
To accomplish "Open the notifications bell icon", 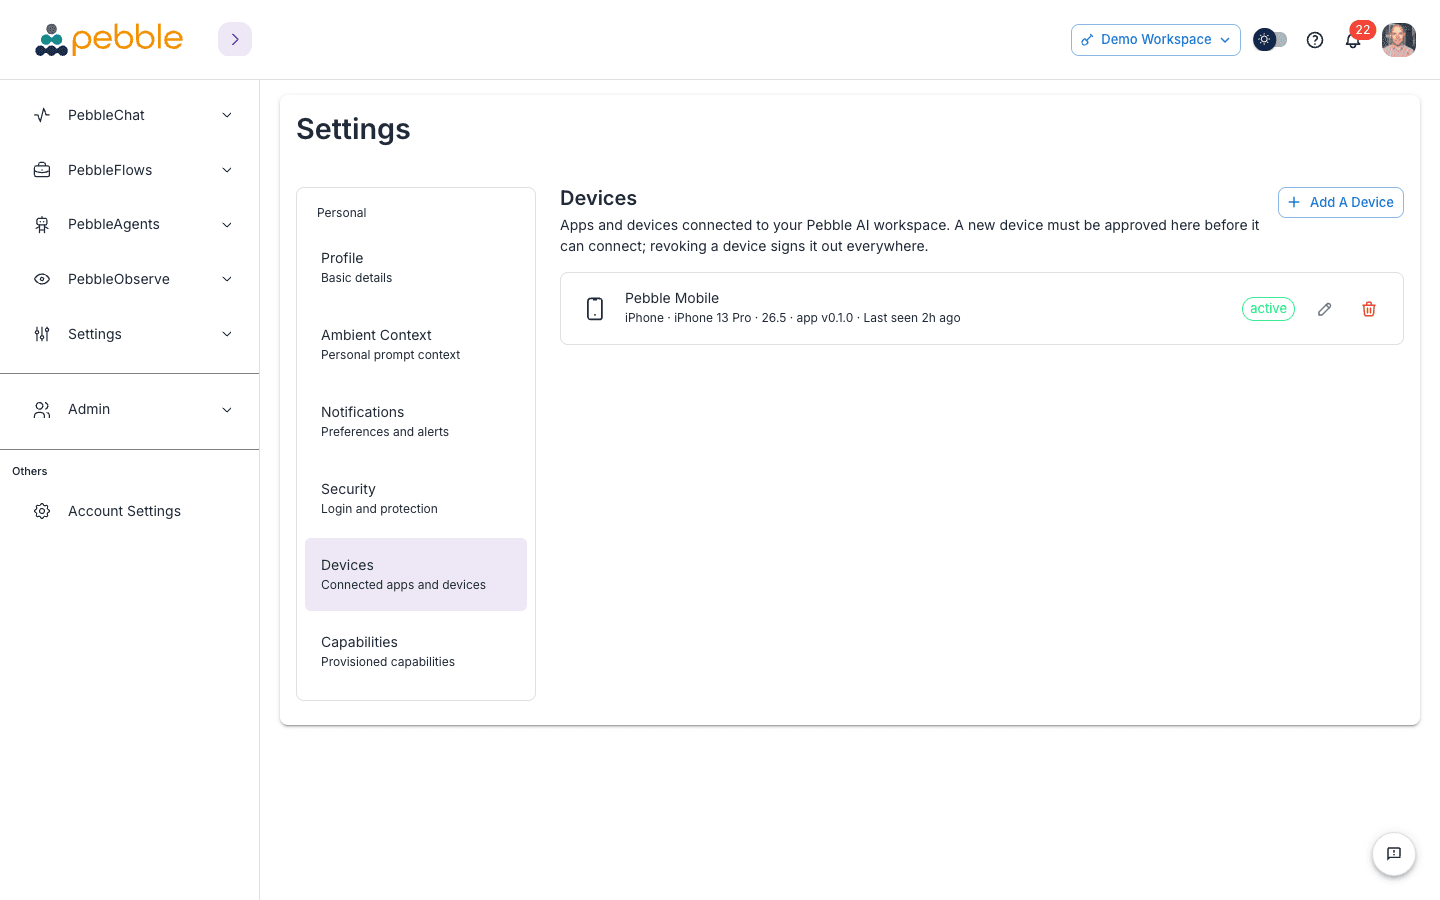I will tap(1353, 40).
